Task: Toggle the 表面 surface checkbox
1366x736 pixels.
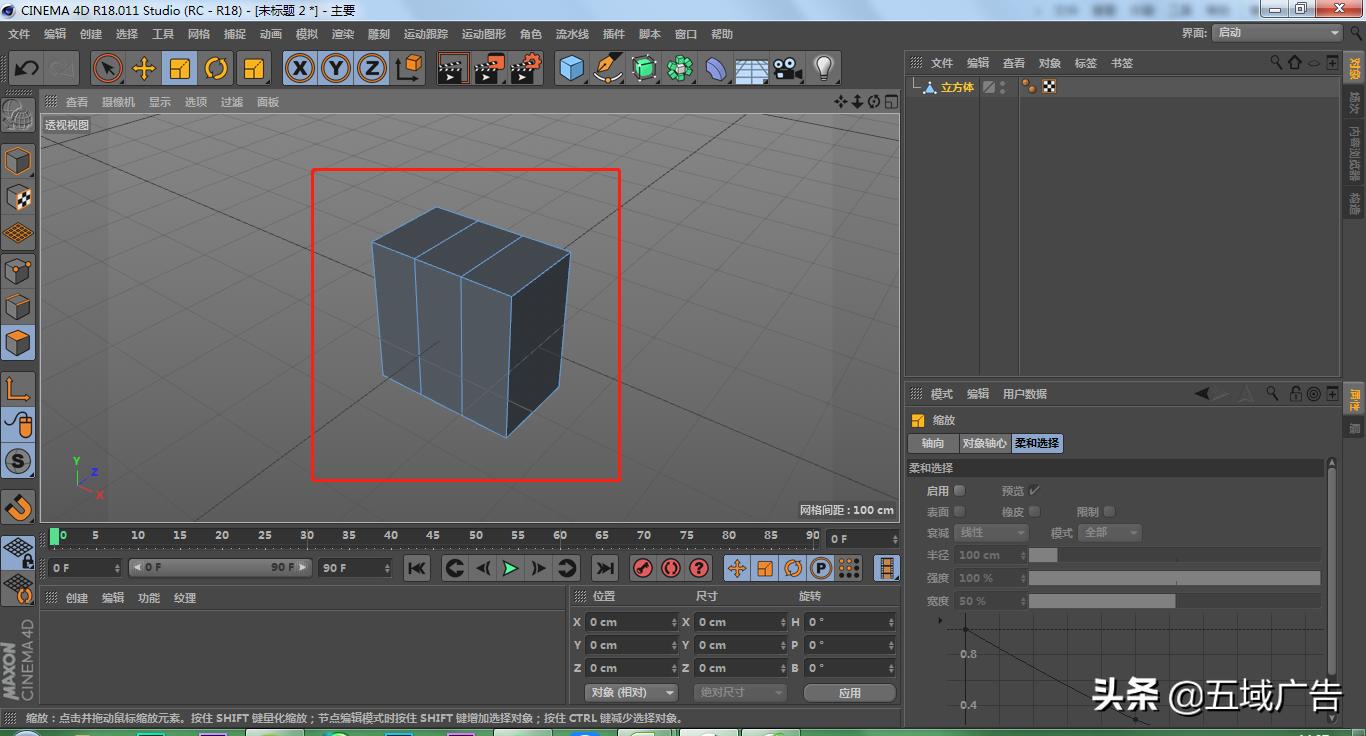Action: (x=961, y=511)
